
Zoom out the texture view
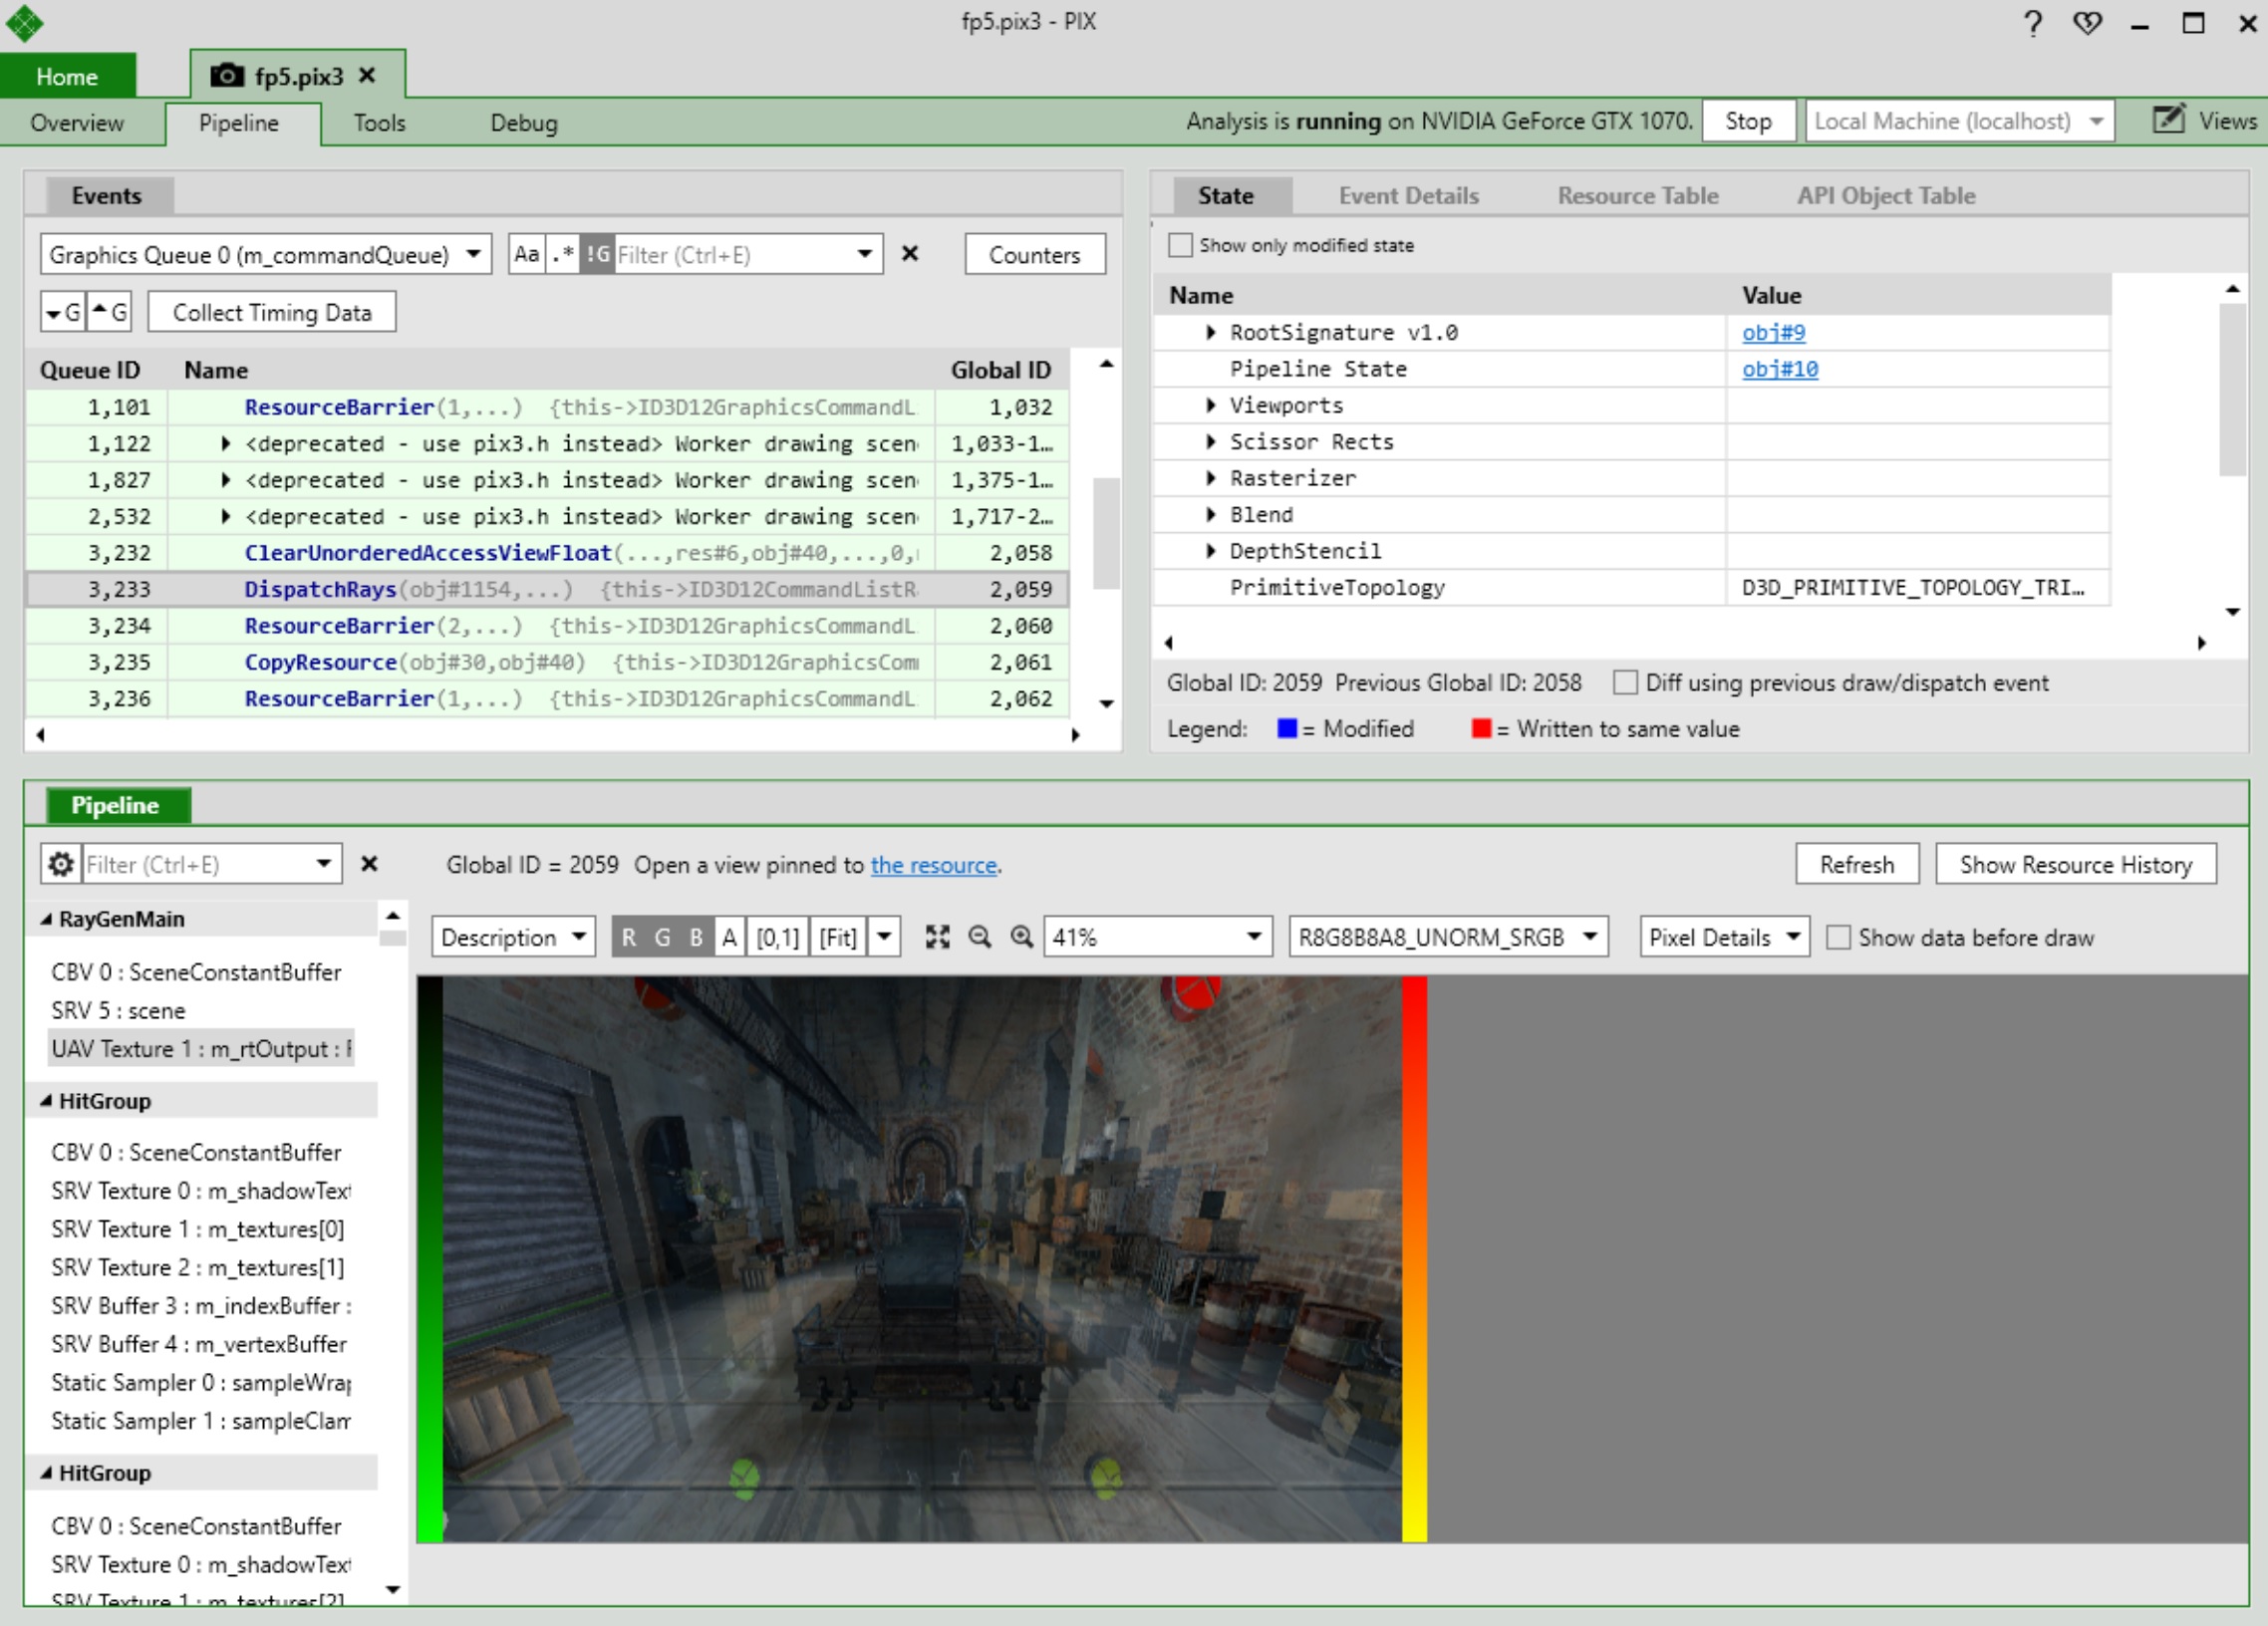[980, 937]
